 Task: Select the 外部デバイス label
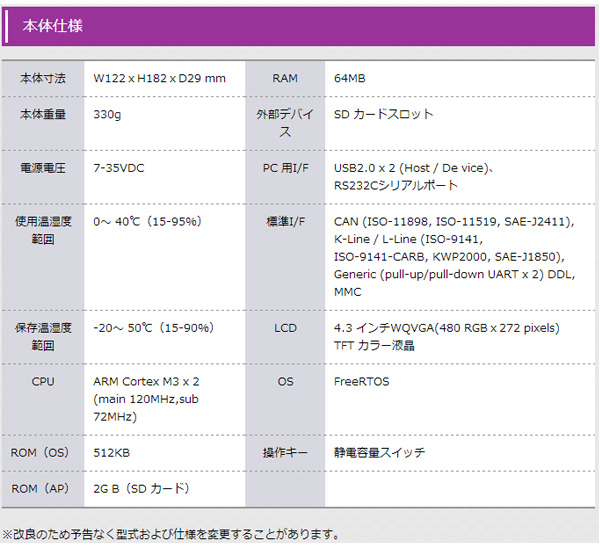[x=285, y=123]
